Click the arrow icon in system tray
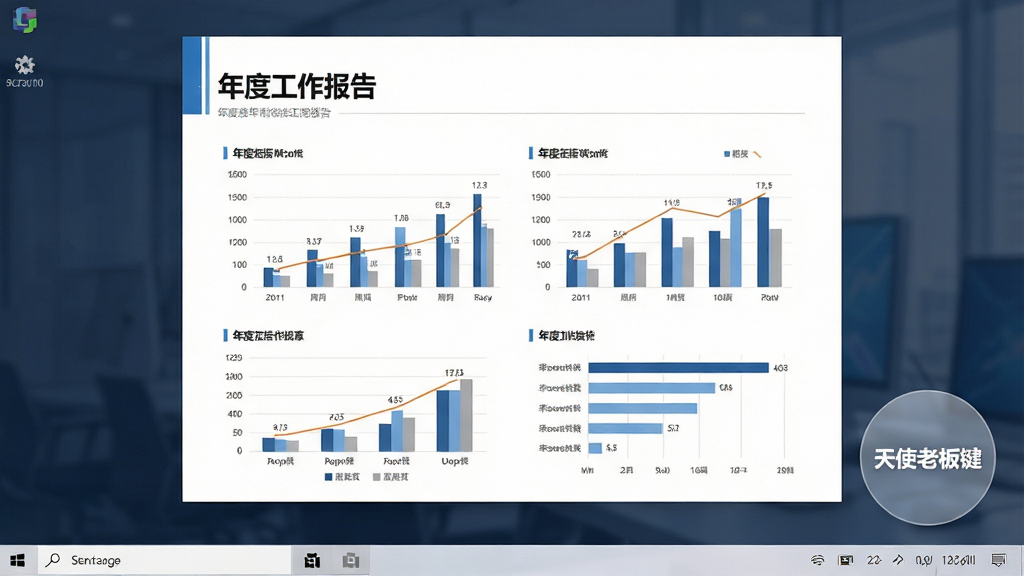 point(899,560)
